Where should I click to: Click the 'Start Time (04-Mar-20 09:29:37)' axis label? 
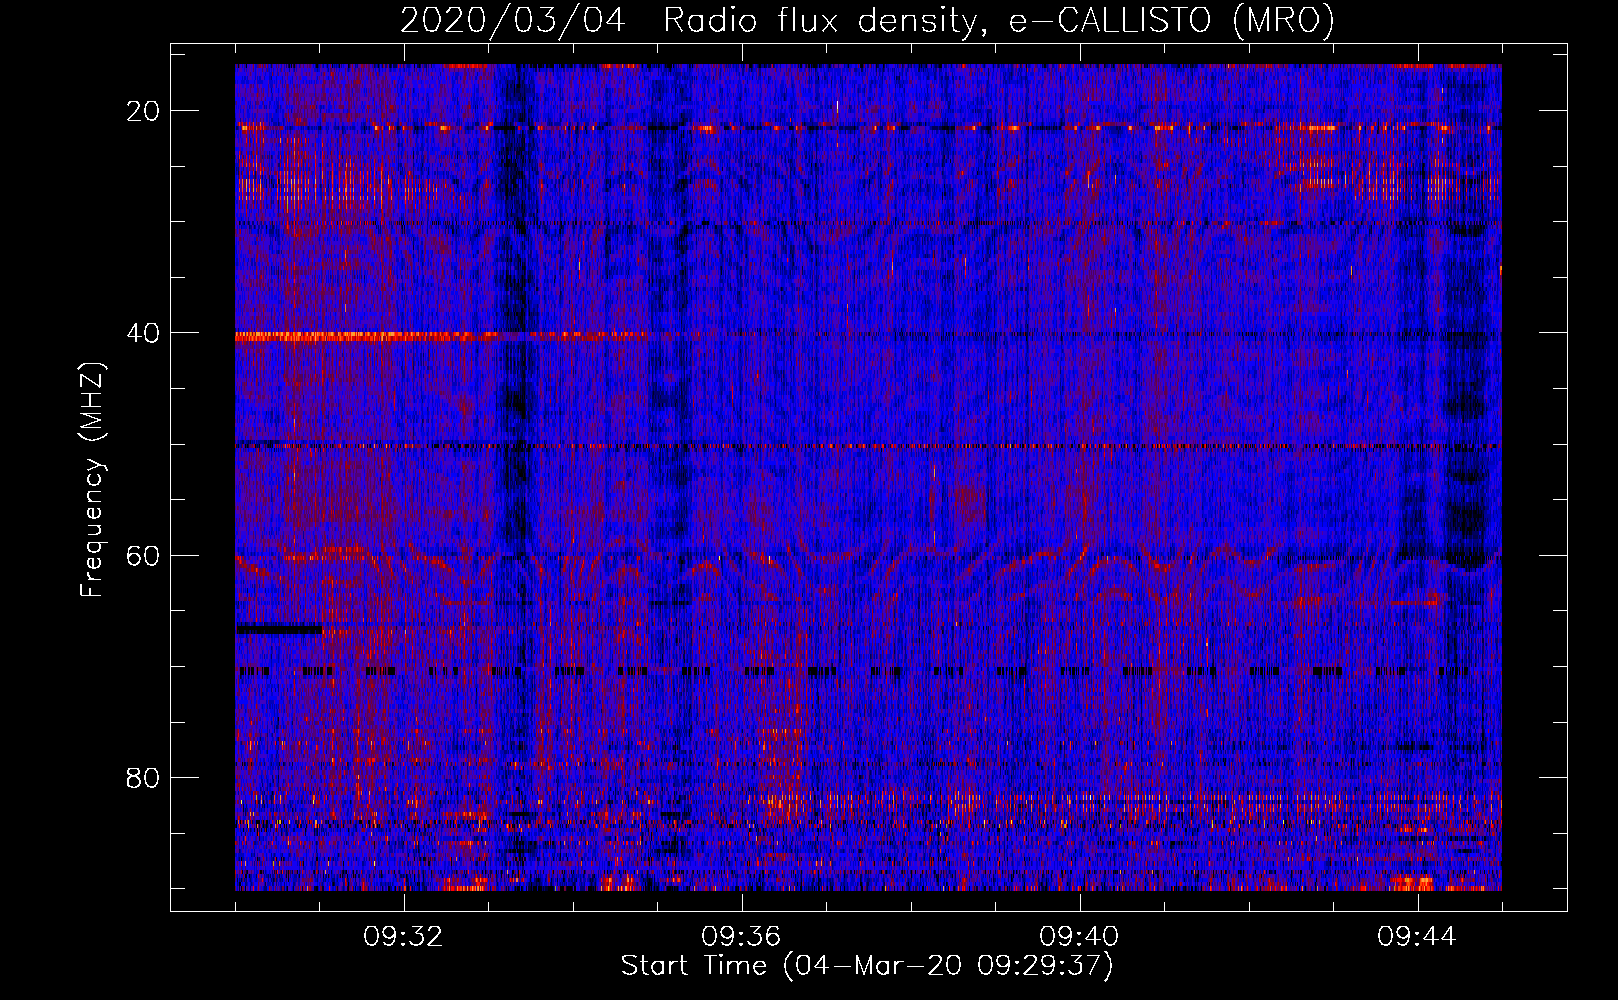867,966
